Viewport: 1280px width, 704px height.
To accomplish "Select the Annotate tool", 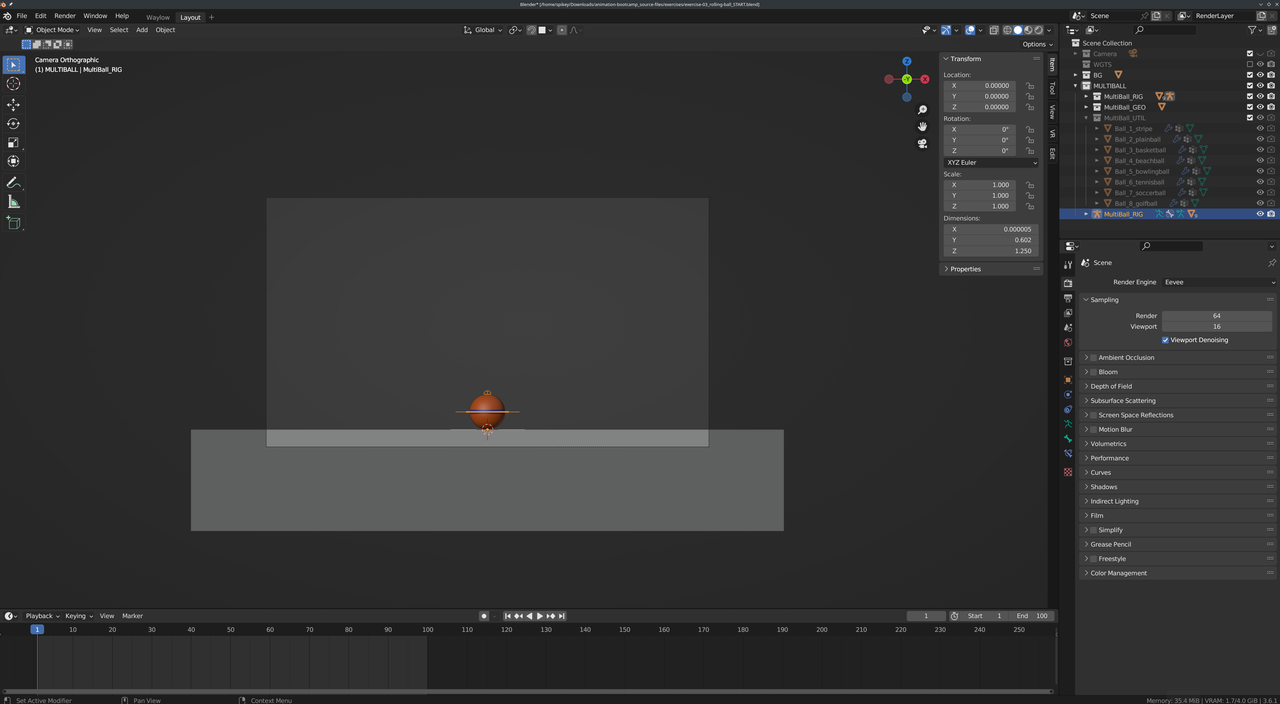I will (x=13, y=182).
